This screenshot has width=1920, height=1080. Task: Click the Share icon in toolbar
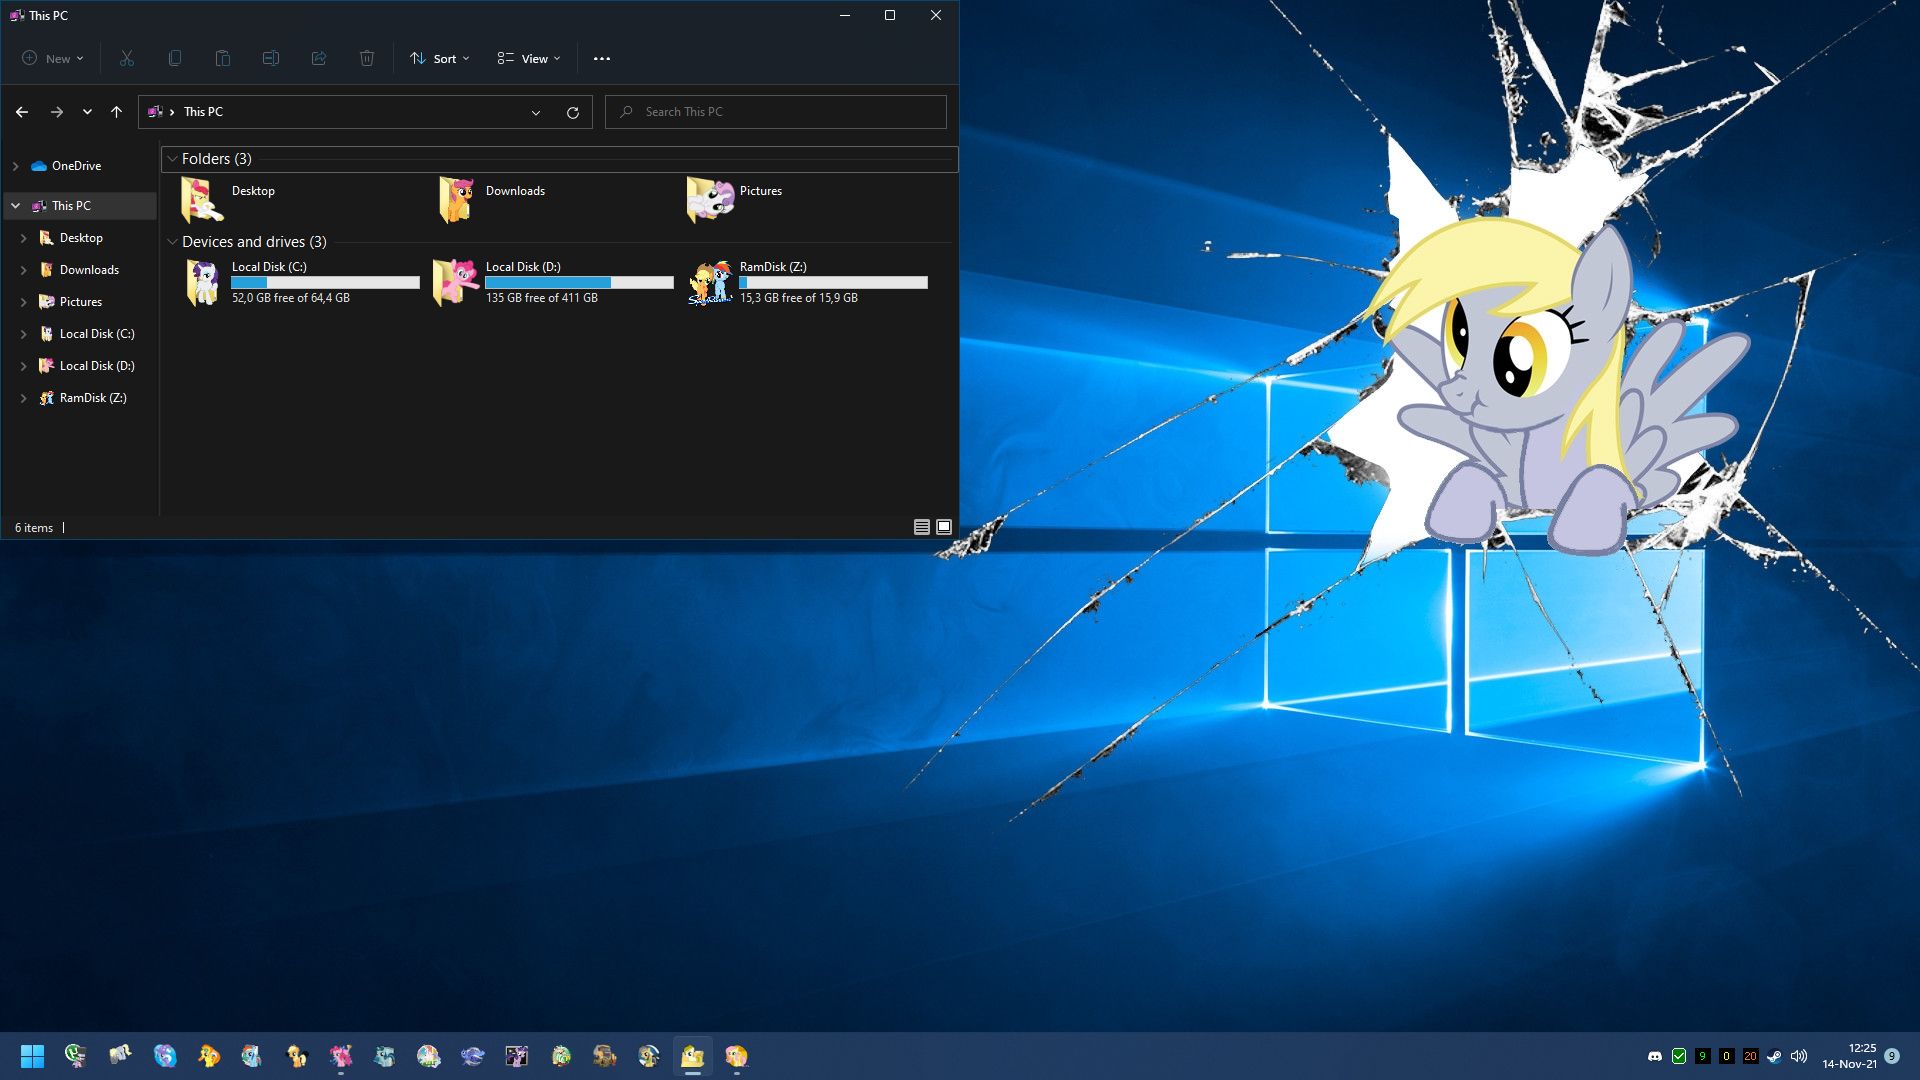[318, 58]
